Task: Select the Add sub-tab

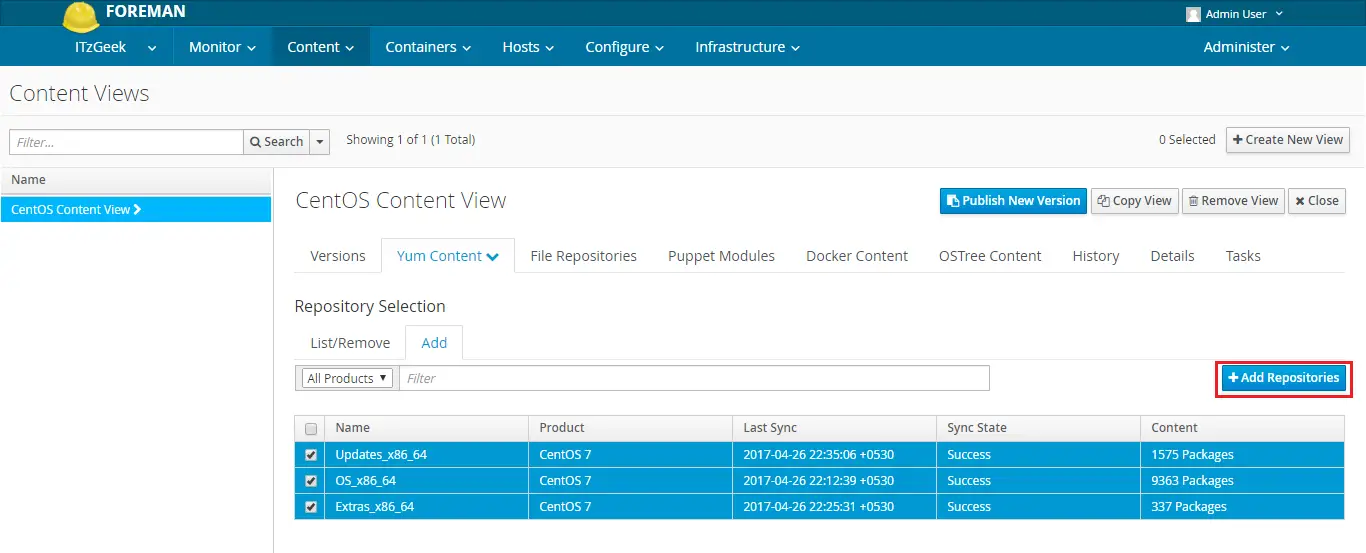Action: [x=434, y=343]
